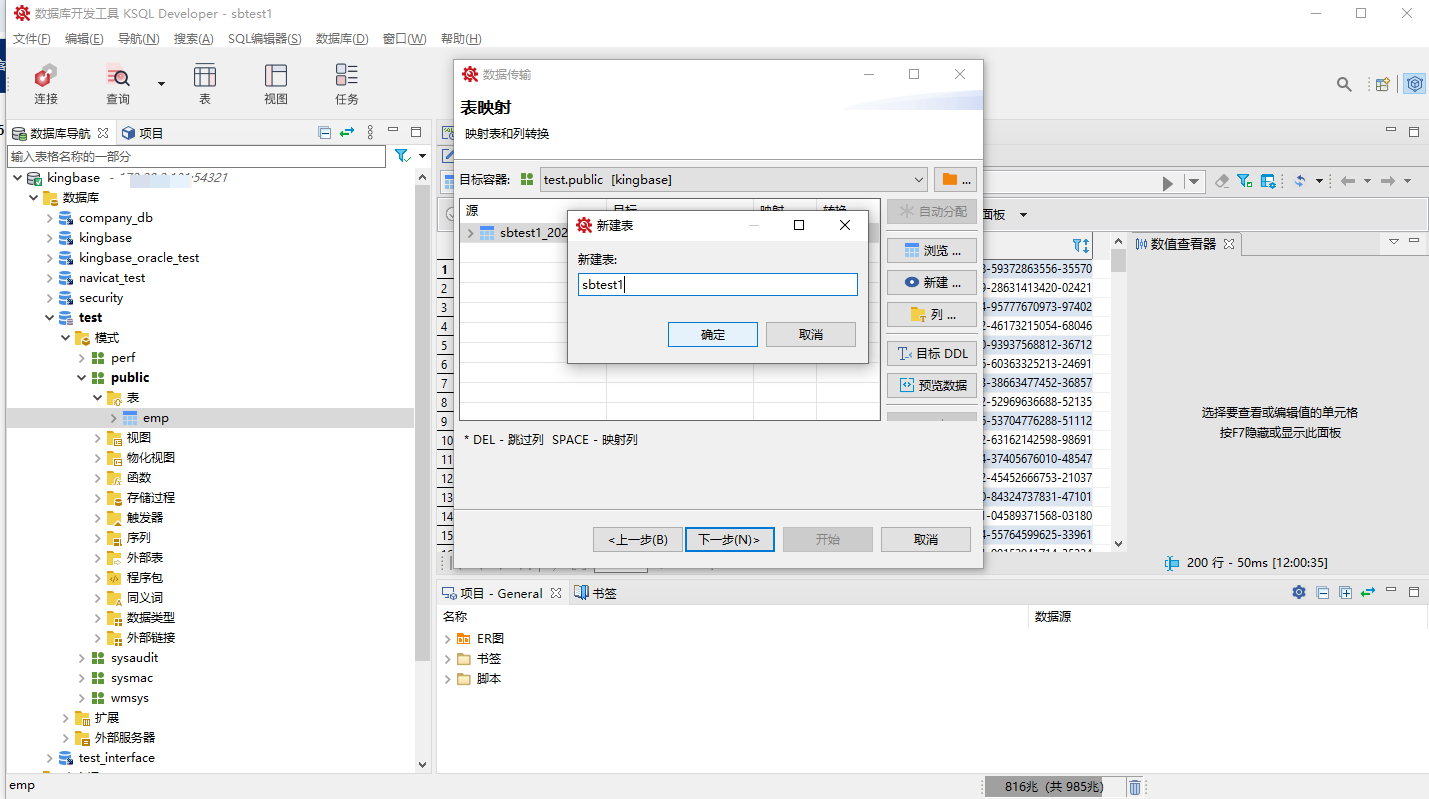Click the 816兆 (共 985兆) memory indicator
1429x799 pixels.
(x=1053, y=787)
